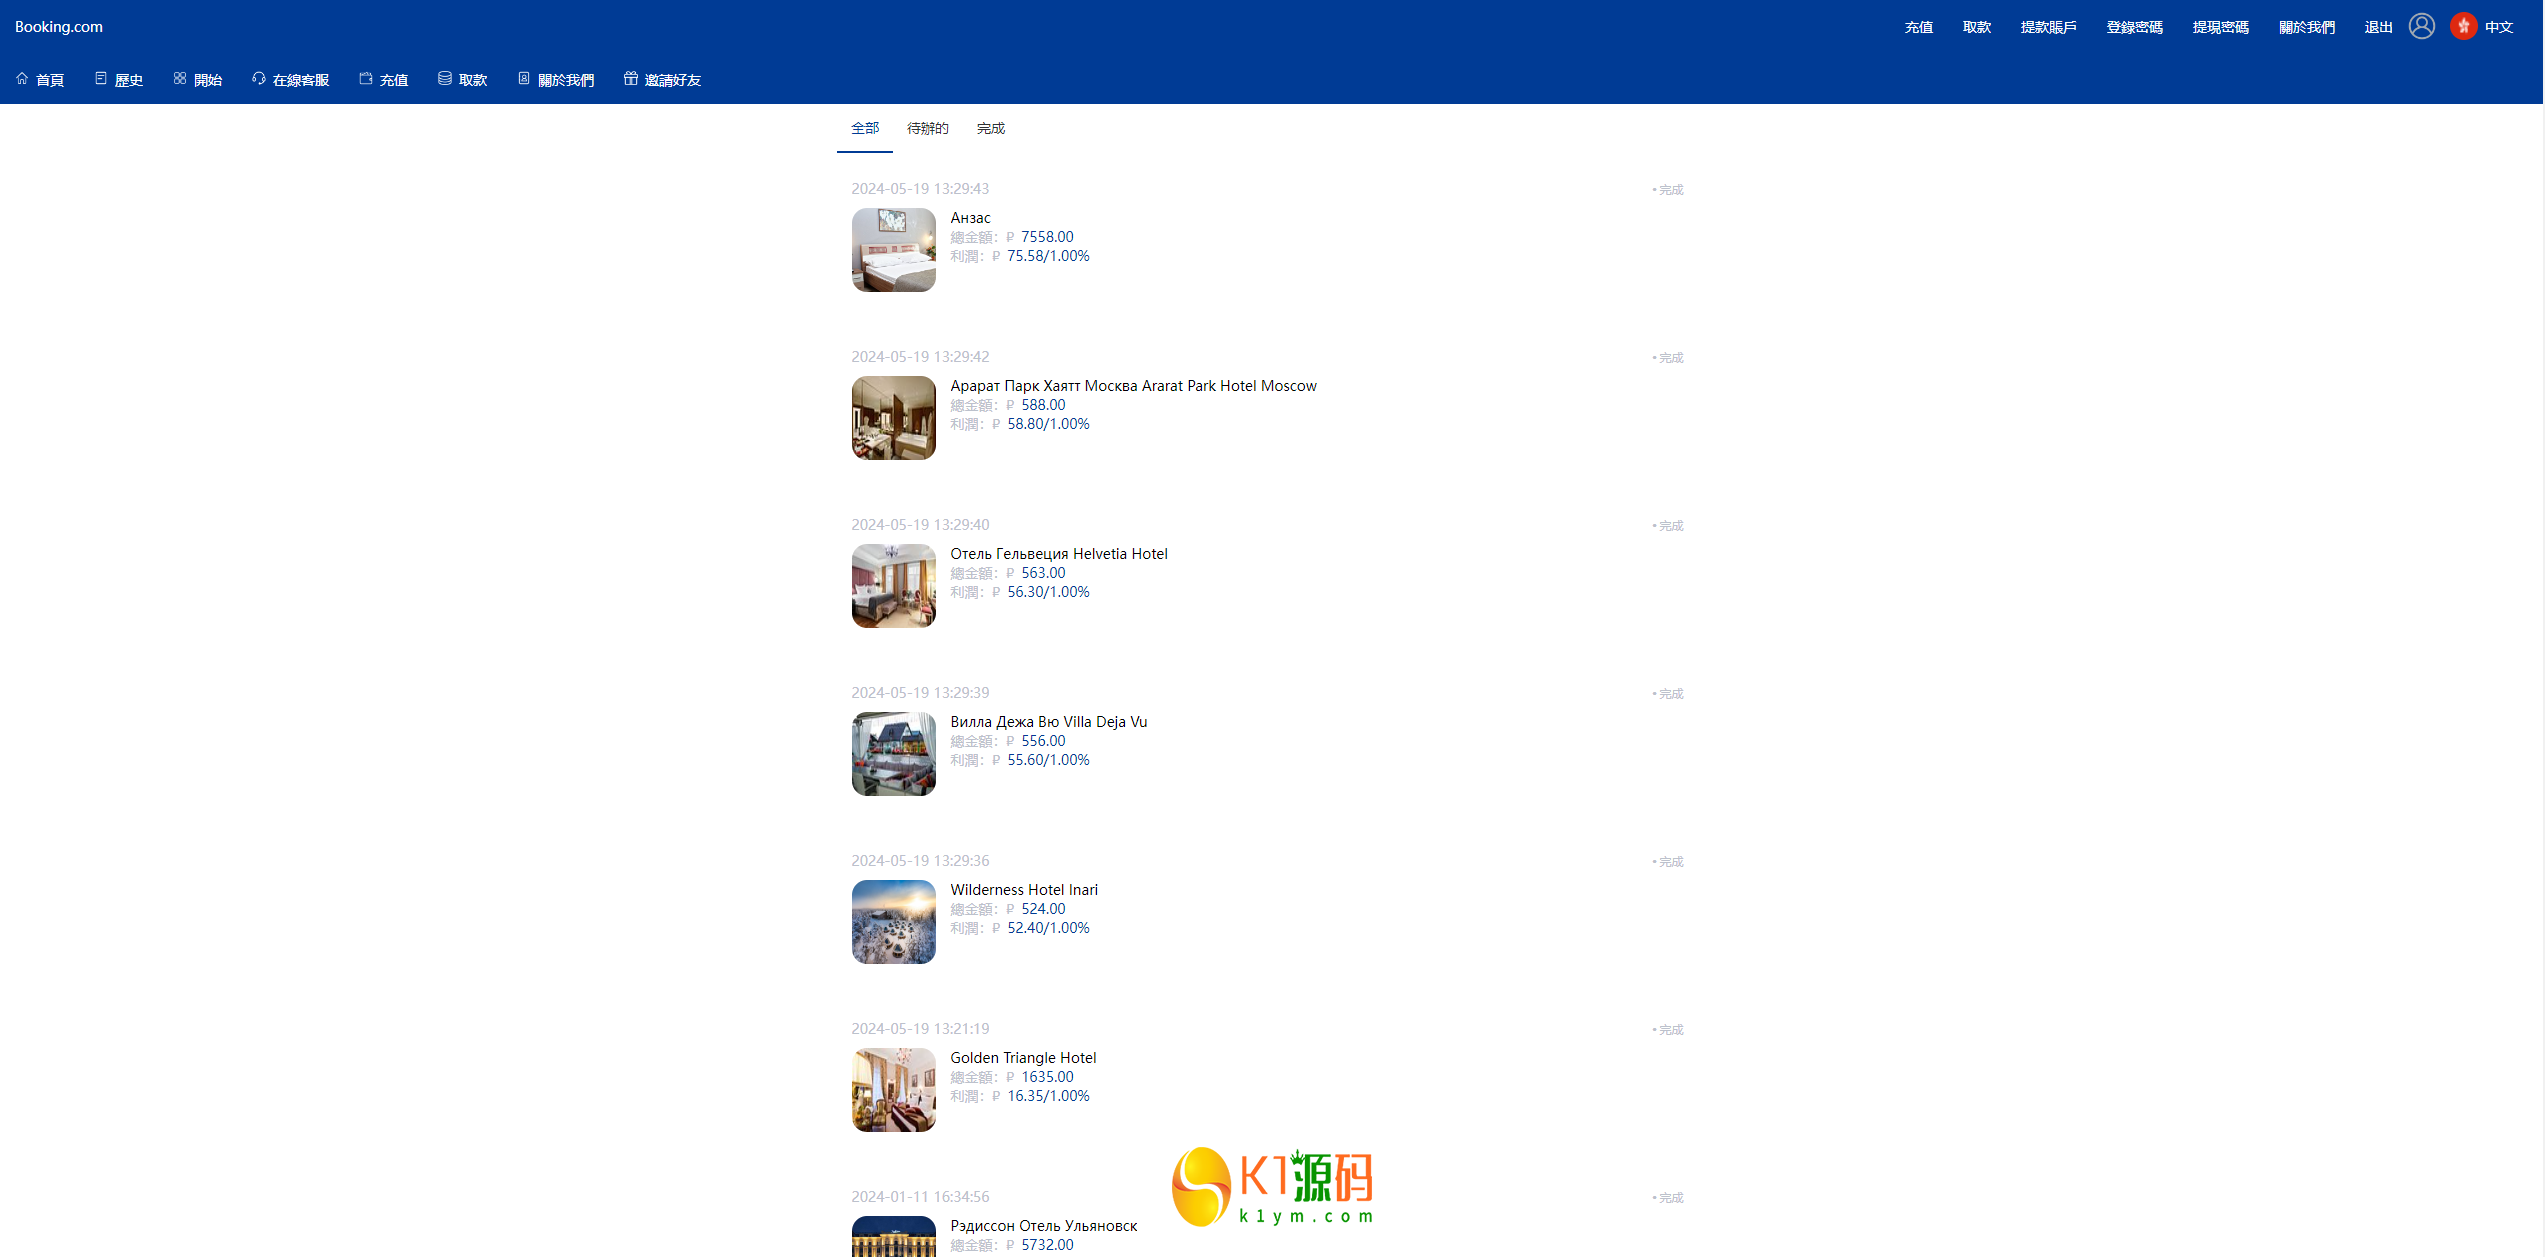2545x1257 pixels.
Task: Click Golden Triangle Hotel title
Action: (x=1023, y=1058)
